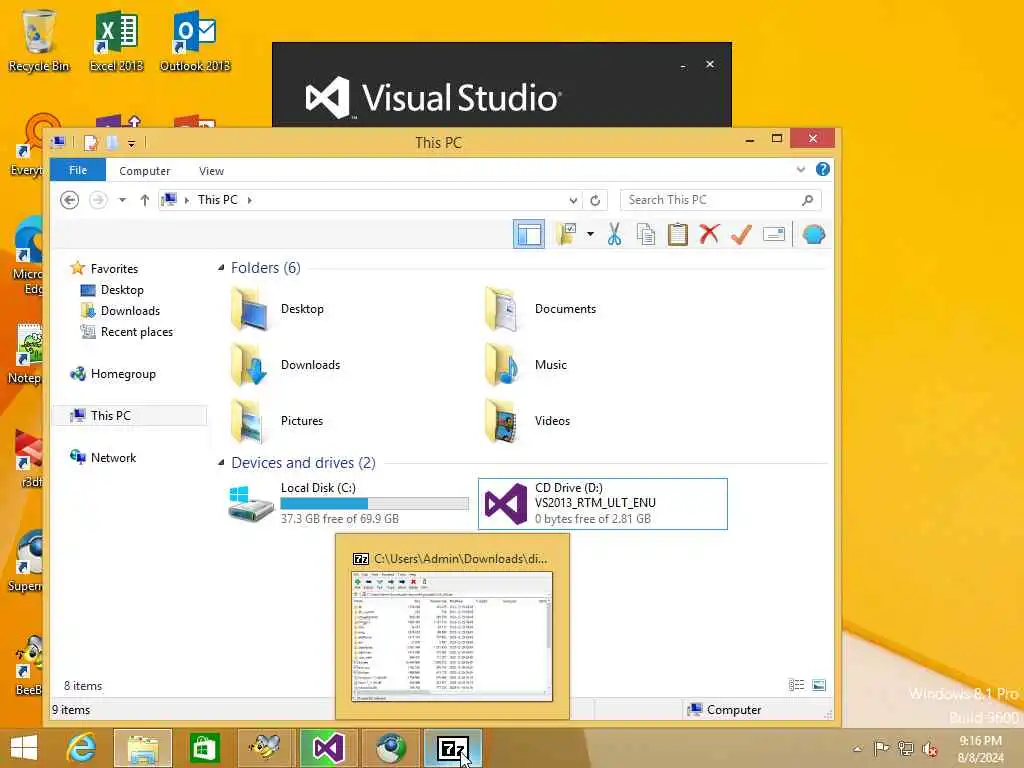1024x768 pixels.
Task: Click the Start button on taskbar
Action: [24, 748]
